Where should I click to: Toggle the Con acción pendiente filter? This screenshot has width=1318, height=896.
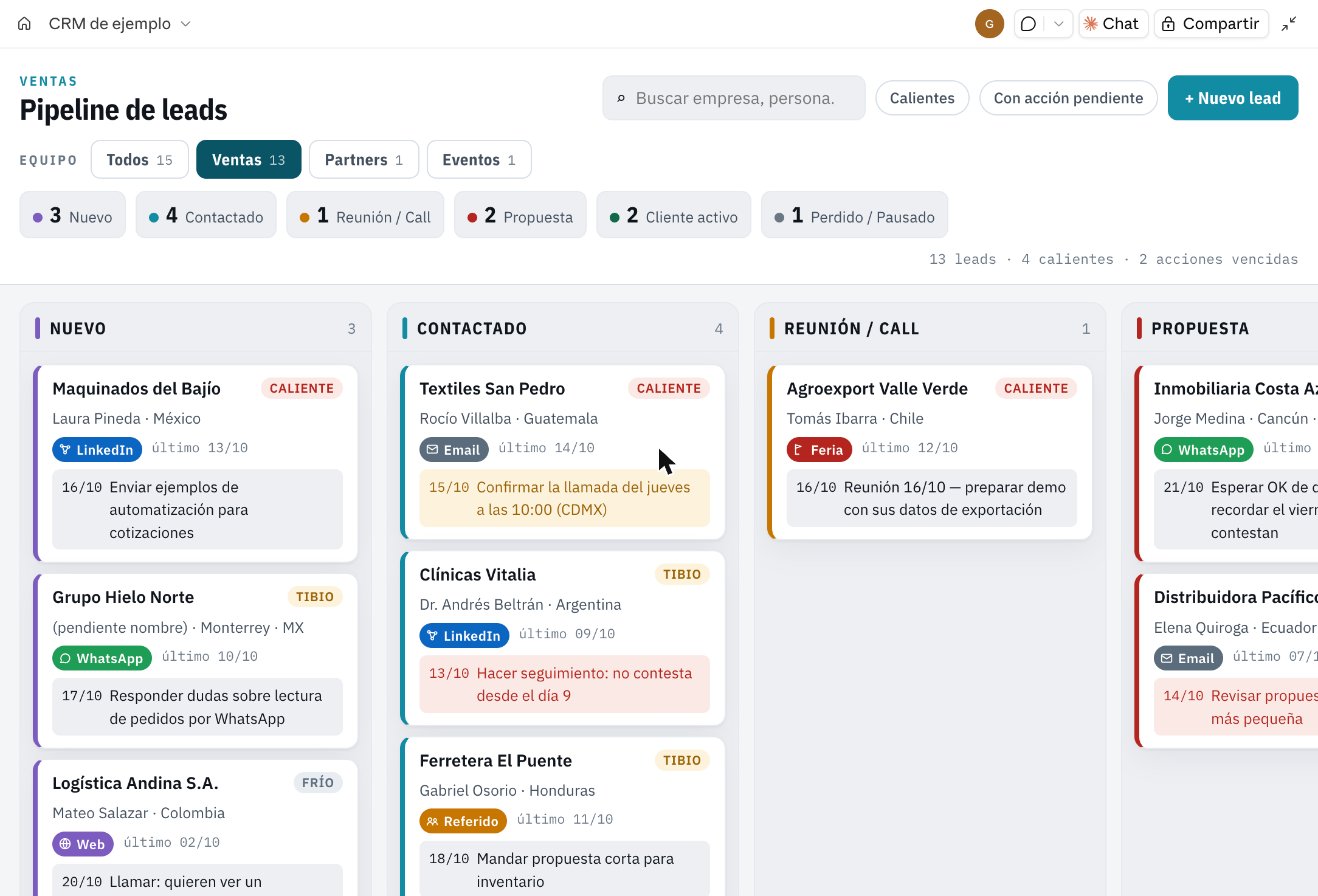pyautogui.click(x=1068, y=98)
